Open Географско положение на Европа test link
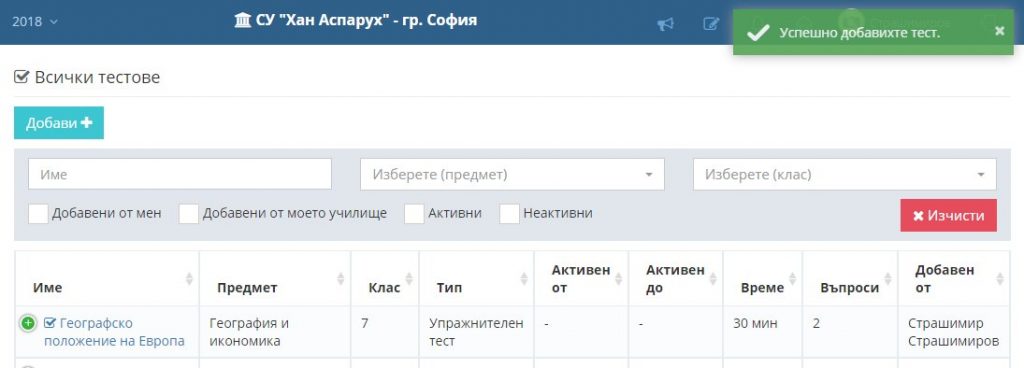This screenshot has width=1024, height=368. tap(114, 332)
